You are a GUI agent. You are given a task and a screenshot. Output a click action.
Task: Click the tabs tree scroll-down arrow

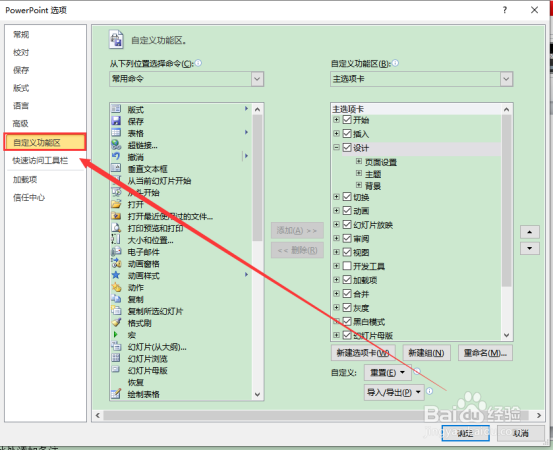[x=506, y=335]
